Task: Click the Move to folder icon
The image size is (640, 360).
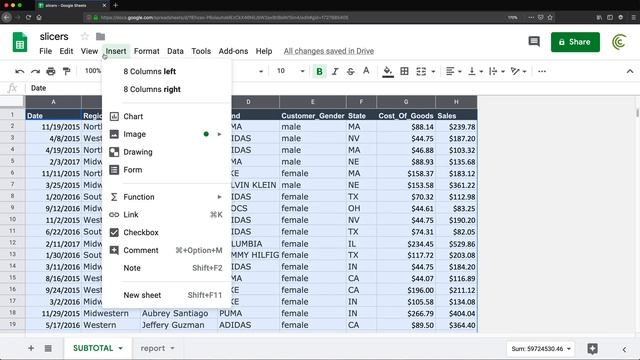Action: tap(100, 36)
